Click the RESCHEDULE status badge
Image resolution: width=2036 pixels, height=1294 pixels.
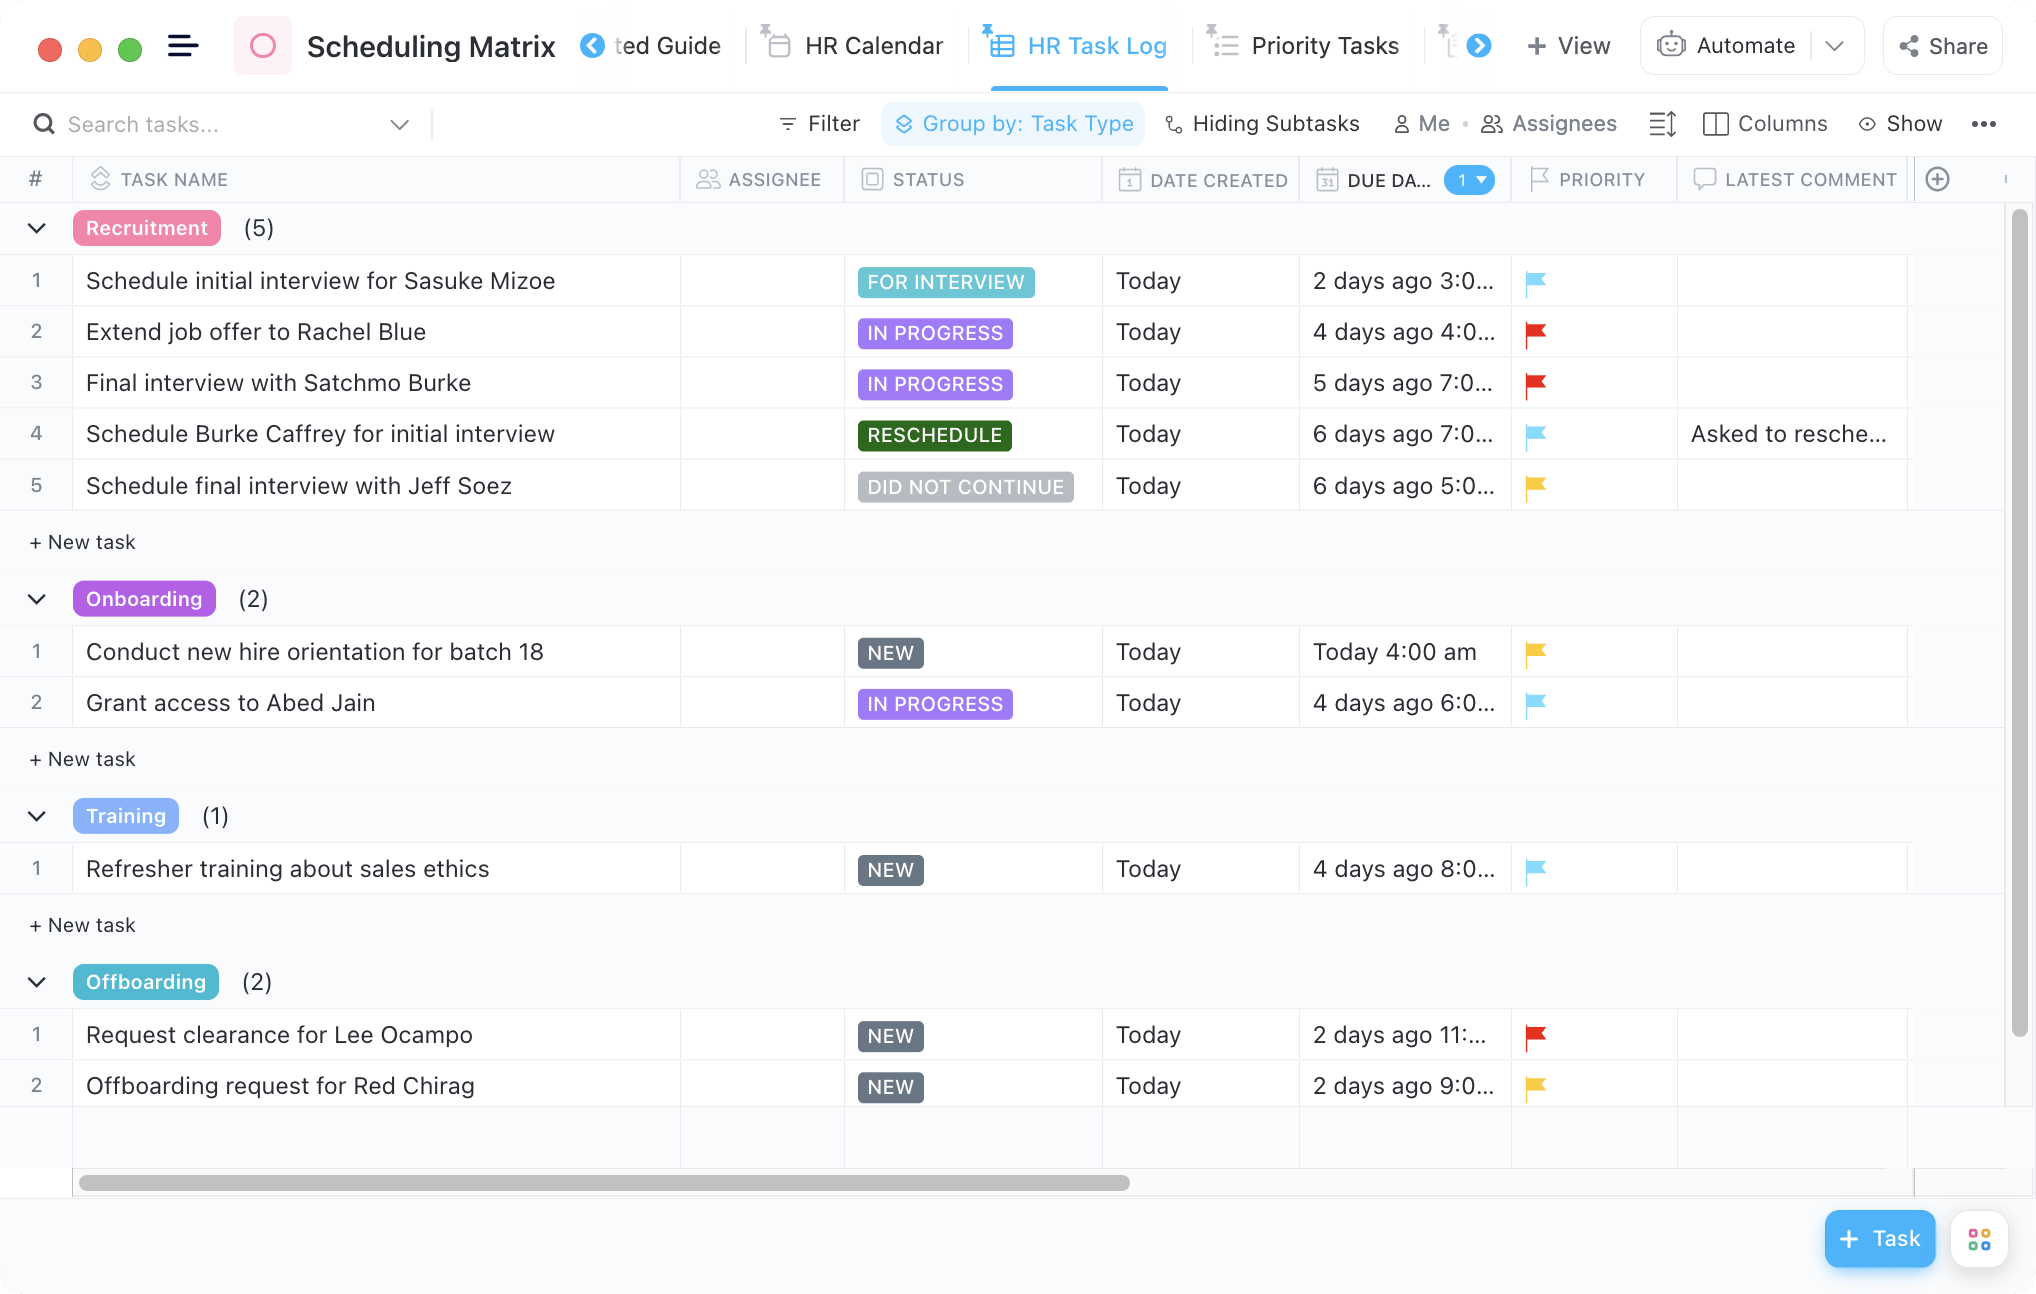click(934, 435)
